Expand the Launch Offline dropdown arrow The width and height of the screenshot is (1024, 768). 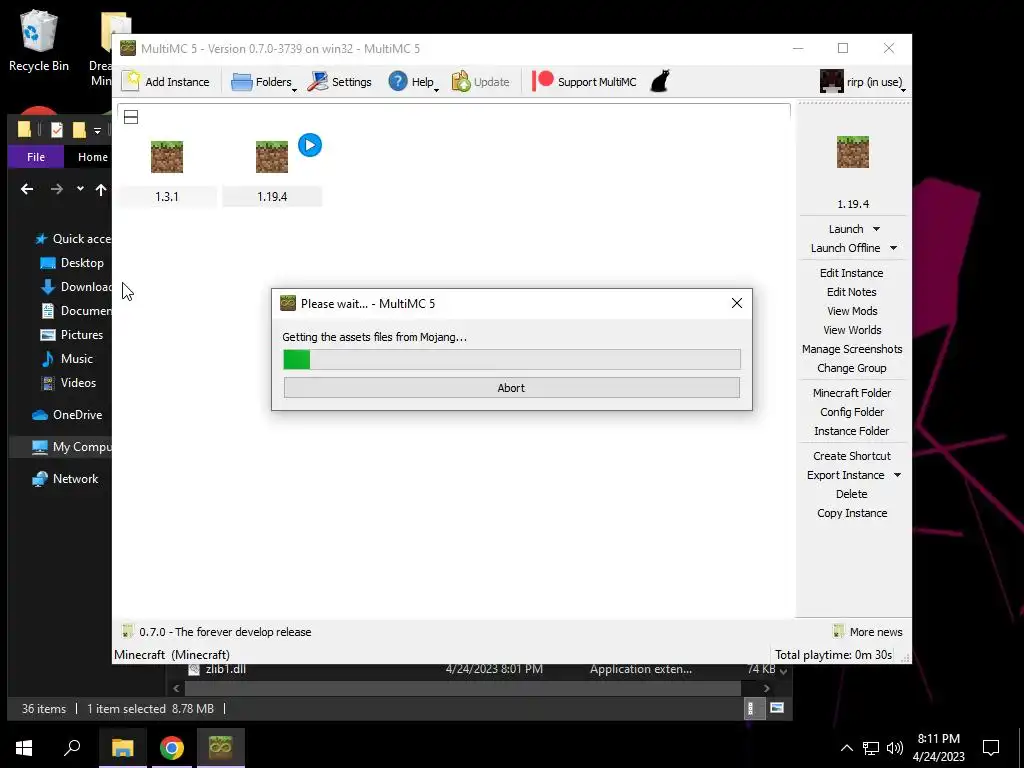coord(893,248)
